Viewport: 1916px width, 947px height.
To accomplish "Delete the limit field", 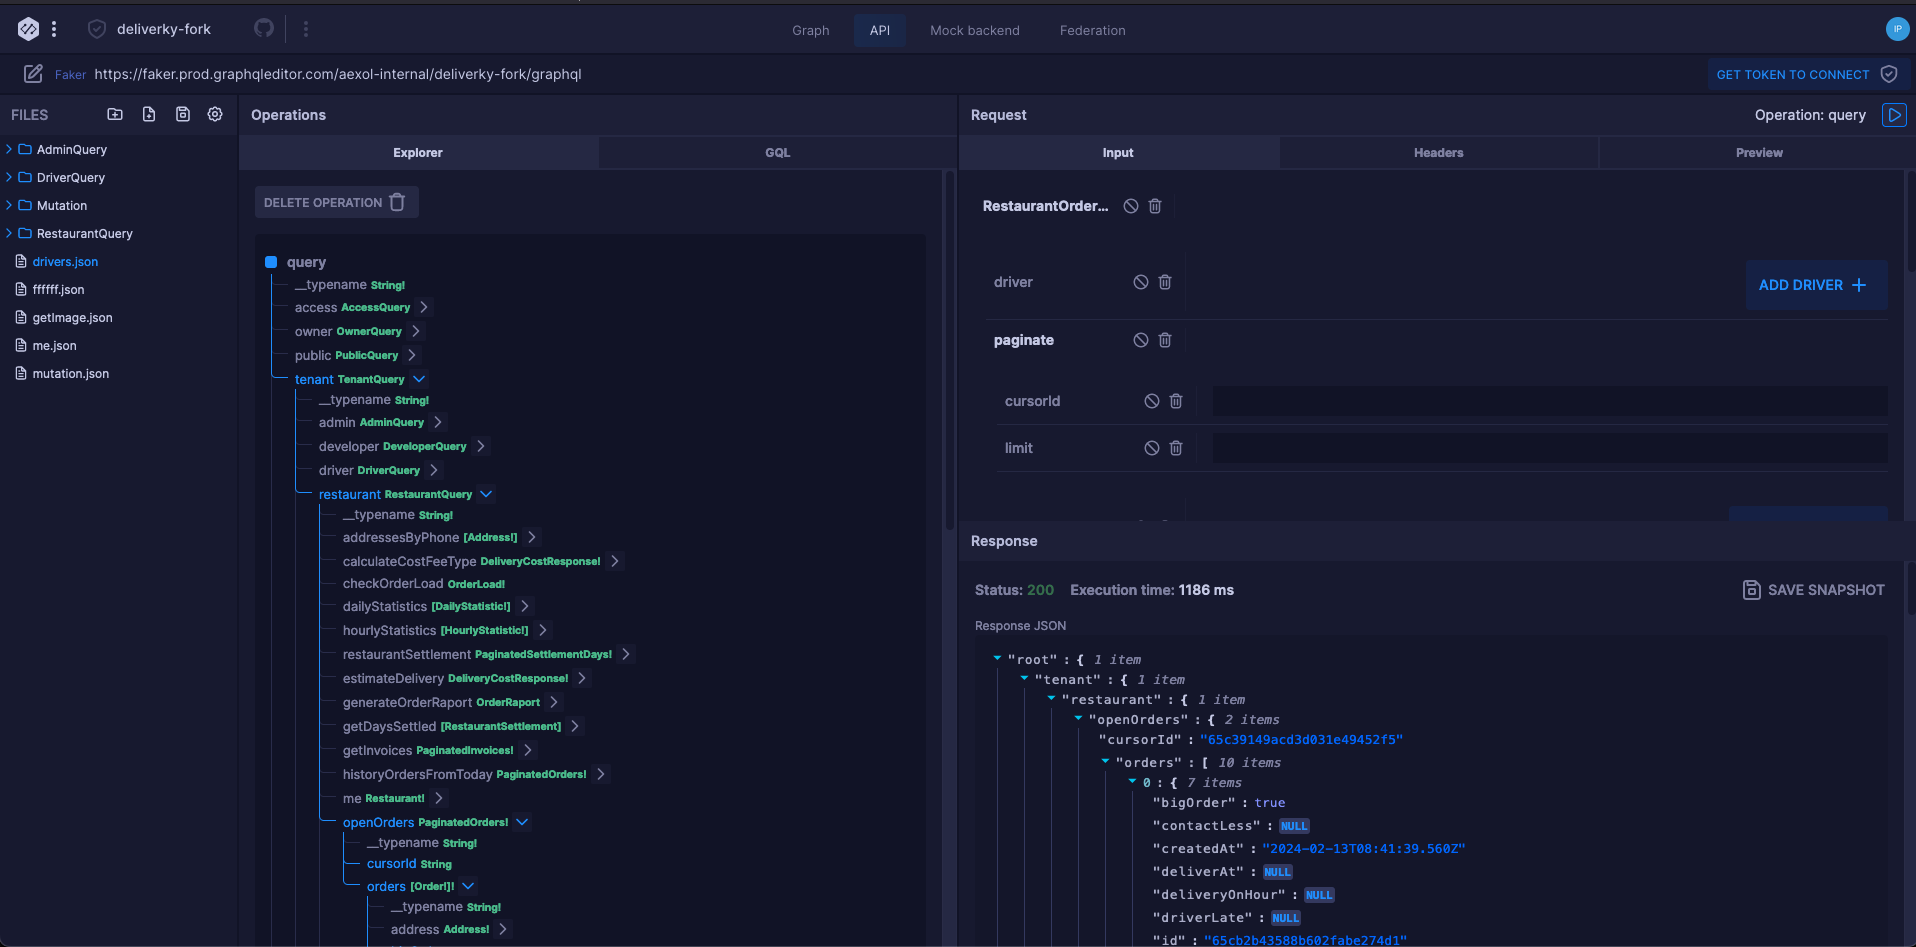I will coord(1176,448).
